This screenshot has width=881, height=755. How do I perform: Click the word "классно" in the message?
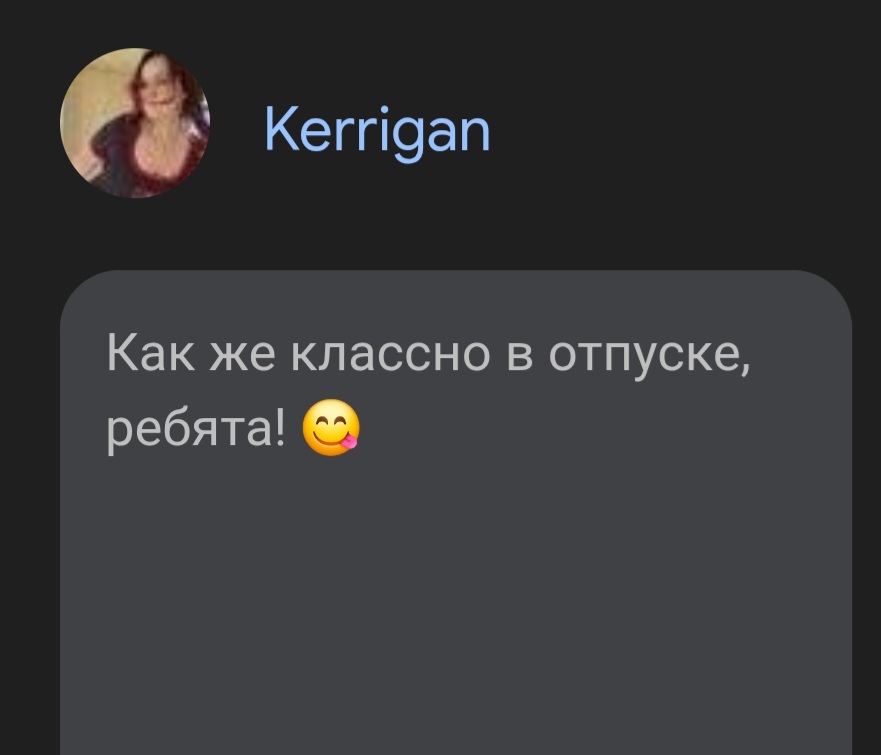pyautogui.click(x=391, y=354)
